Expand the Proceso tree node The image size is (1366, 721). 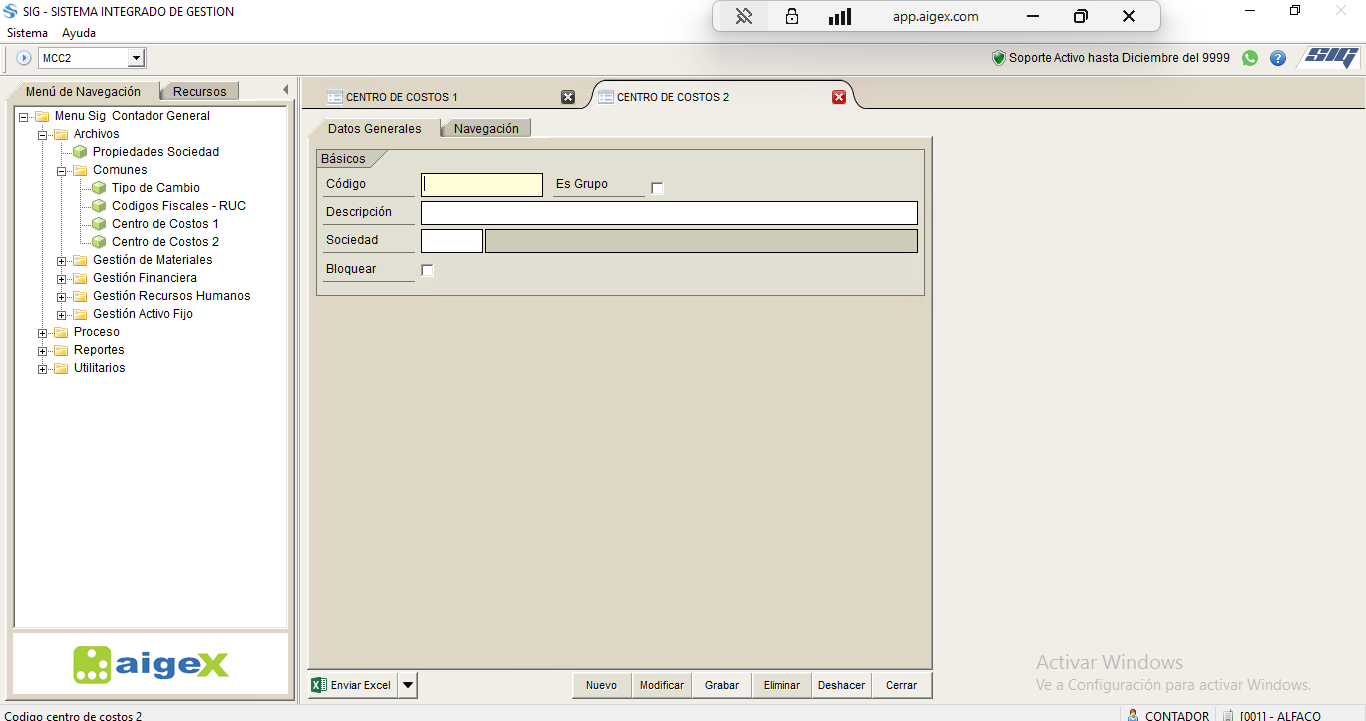42,333
